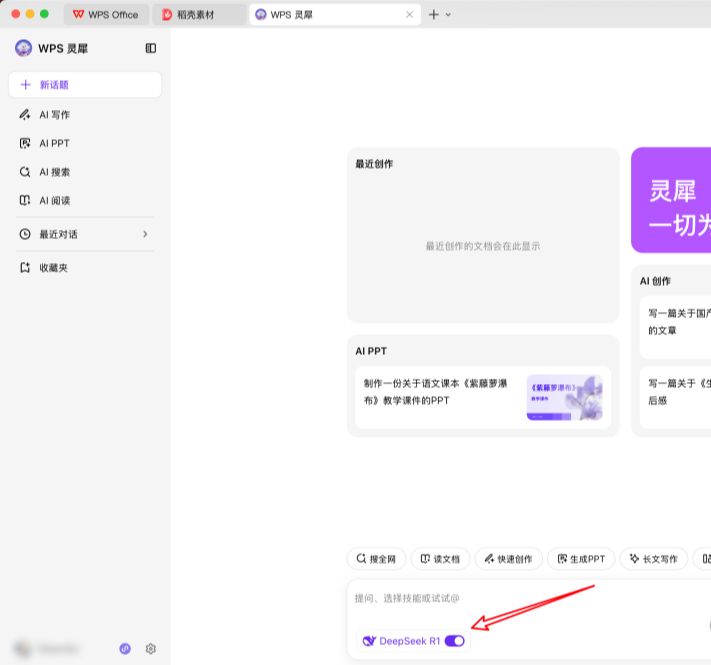Image resolution: width=711 pixels, height=665 pixels.
Task: Click the purple 灵犀 banner card
Action: point(671,200)
